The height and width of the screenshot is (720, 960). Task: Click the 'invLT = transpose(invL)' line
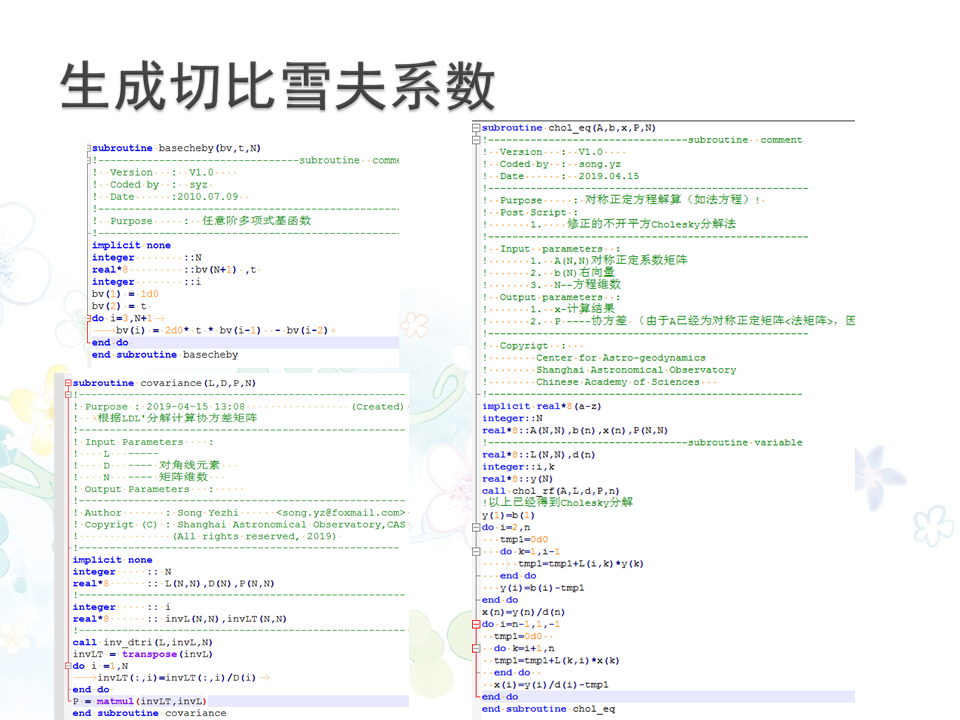pyautogui.click(x=141, y=654)
